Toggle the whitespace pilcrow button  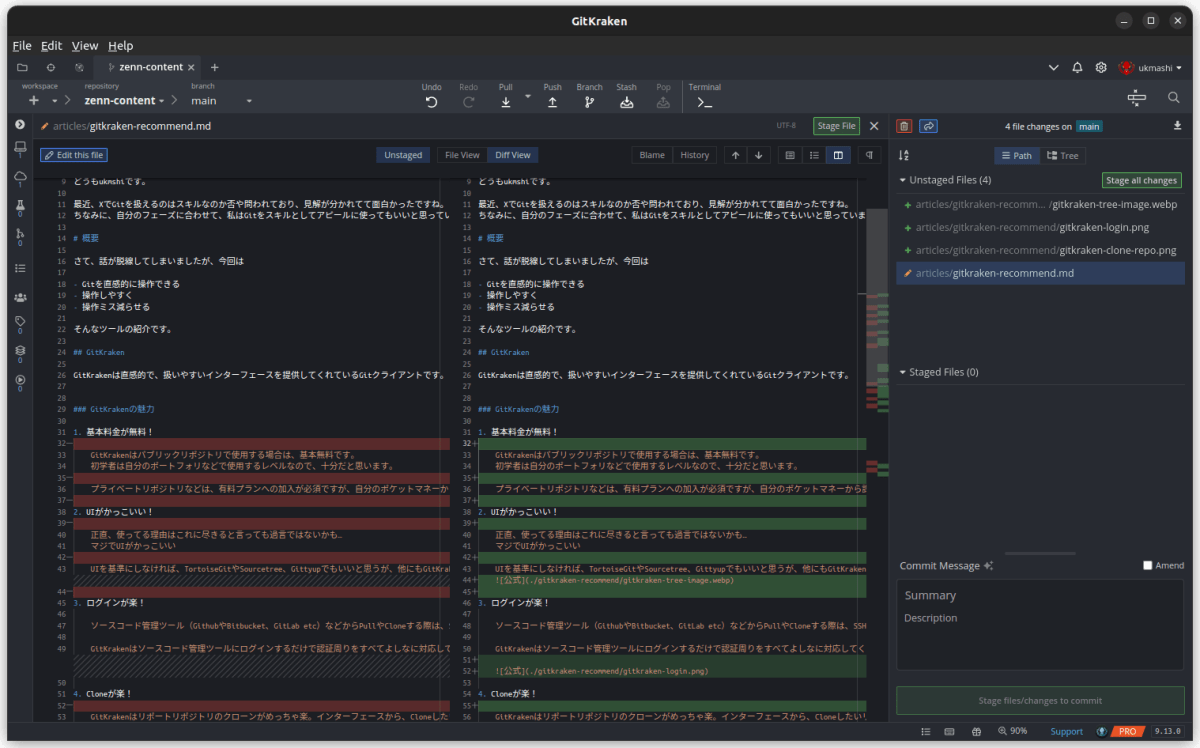tap(869, 155)
